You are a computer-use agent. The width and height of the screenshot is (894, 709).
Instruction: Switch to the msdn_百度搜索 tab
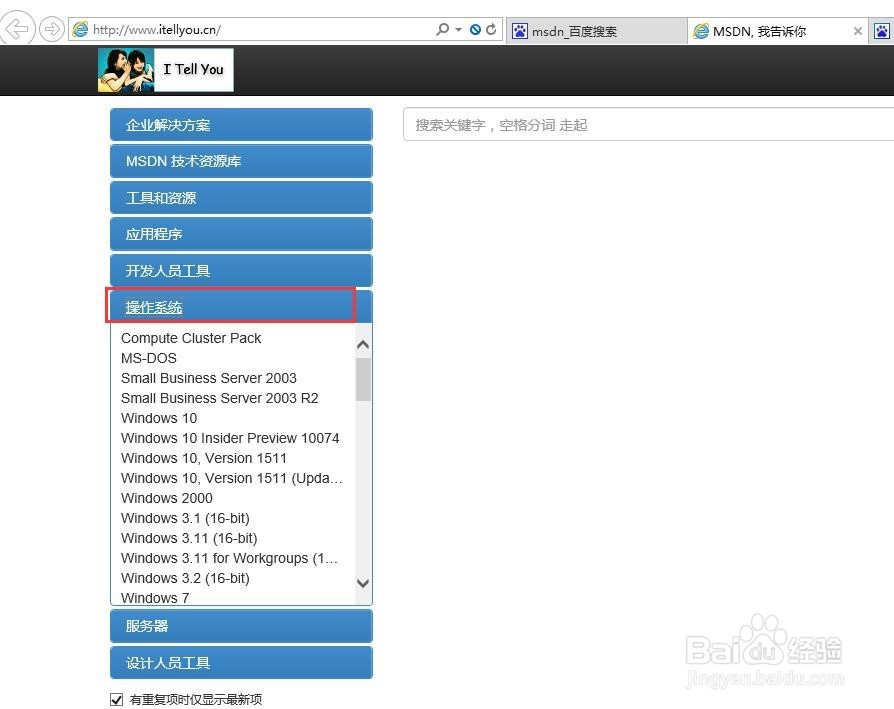tap(596, 31)
